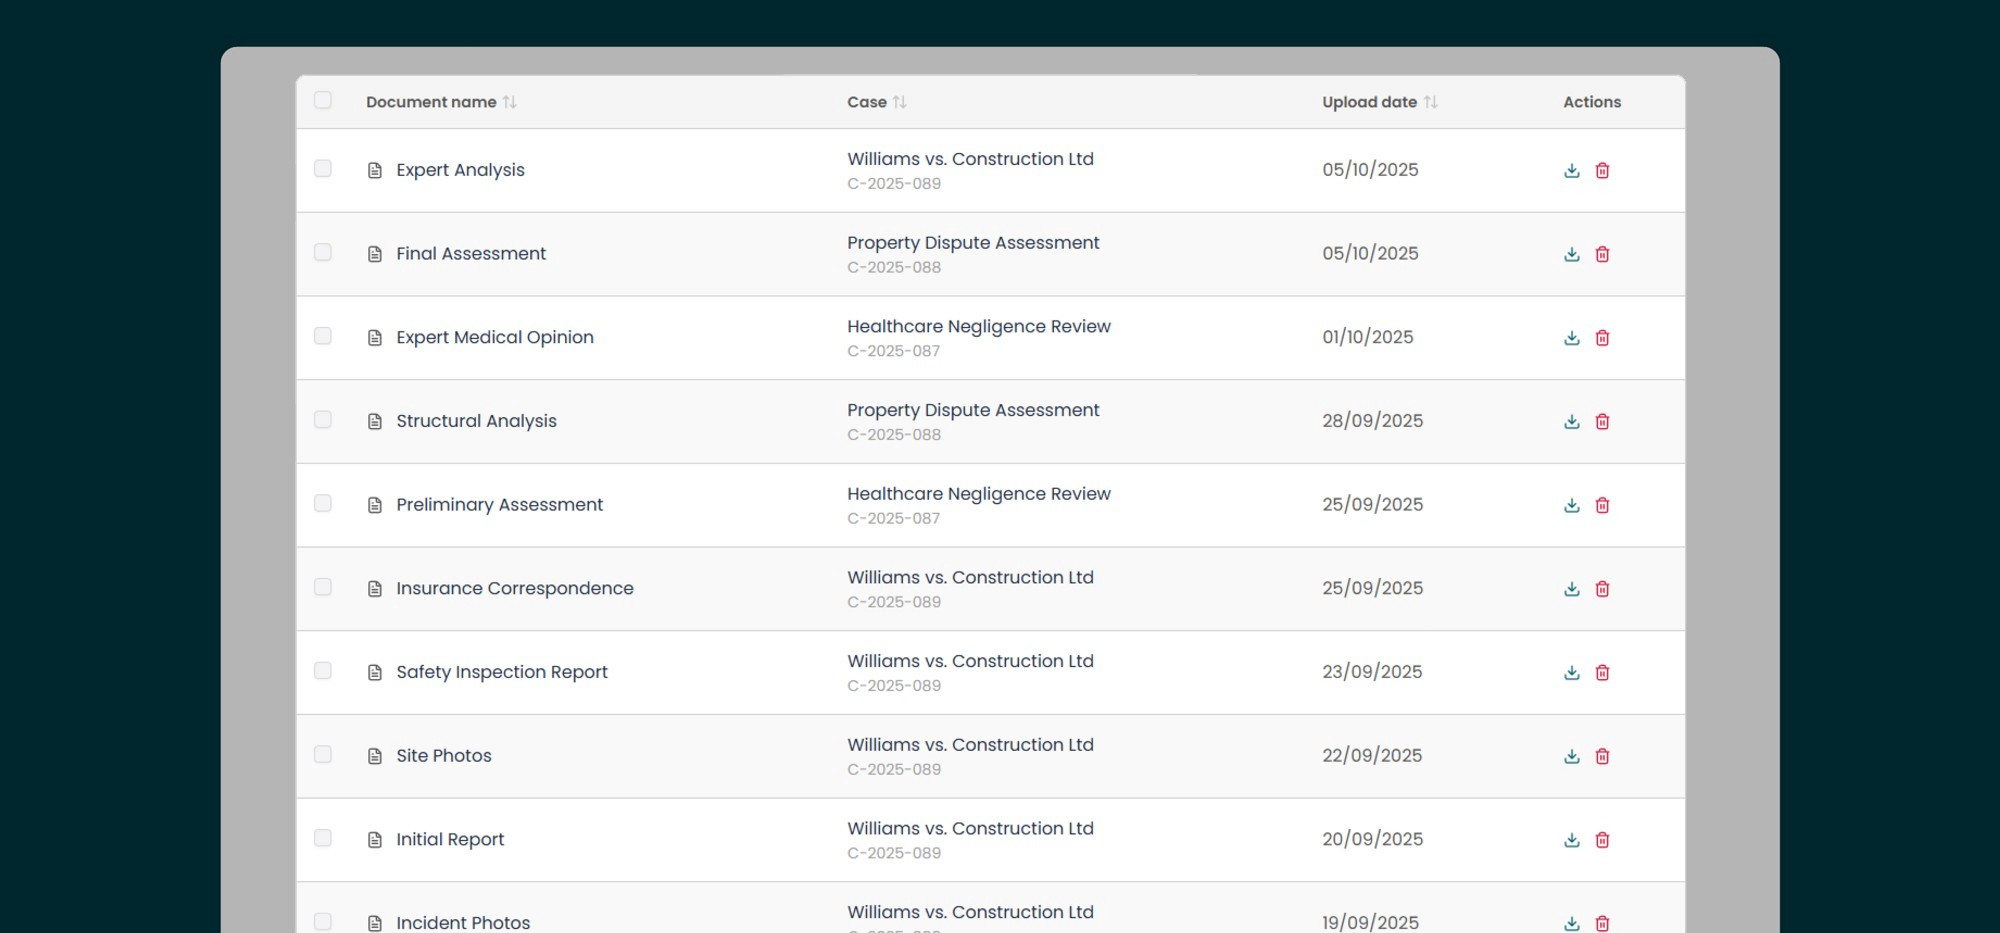
Task: Open the Preliminary Assessment document name
Action: coord(499,505)
